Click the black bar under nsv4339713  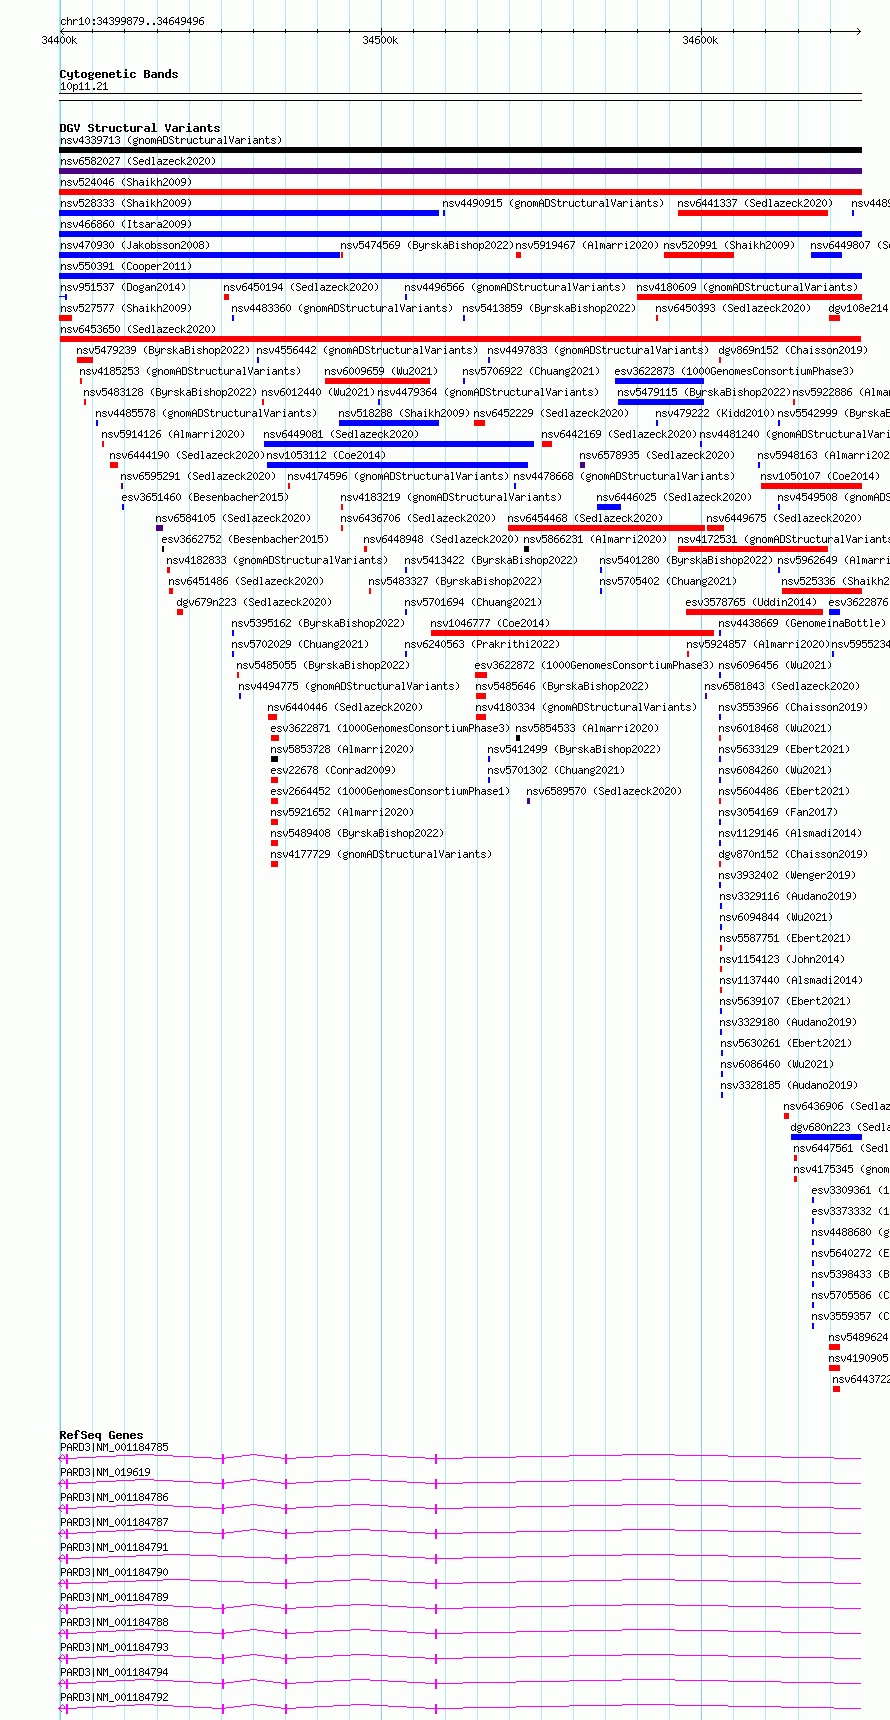point(460,150)
